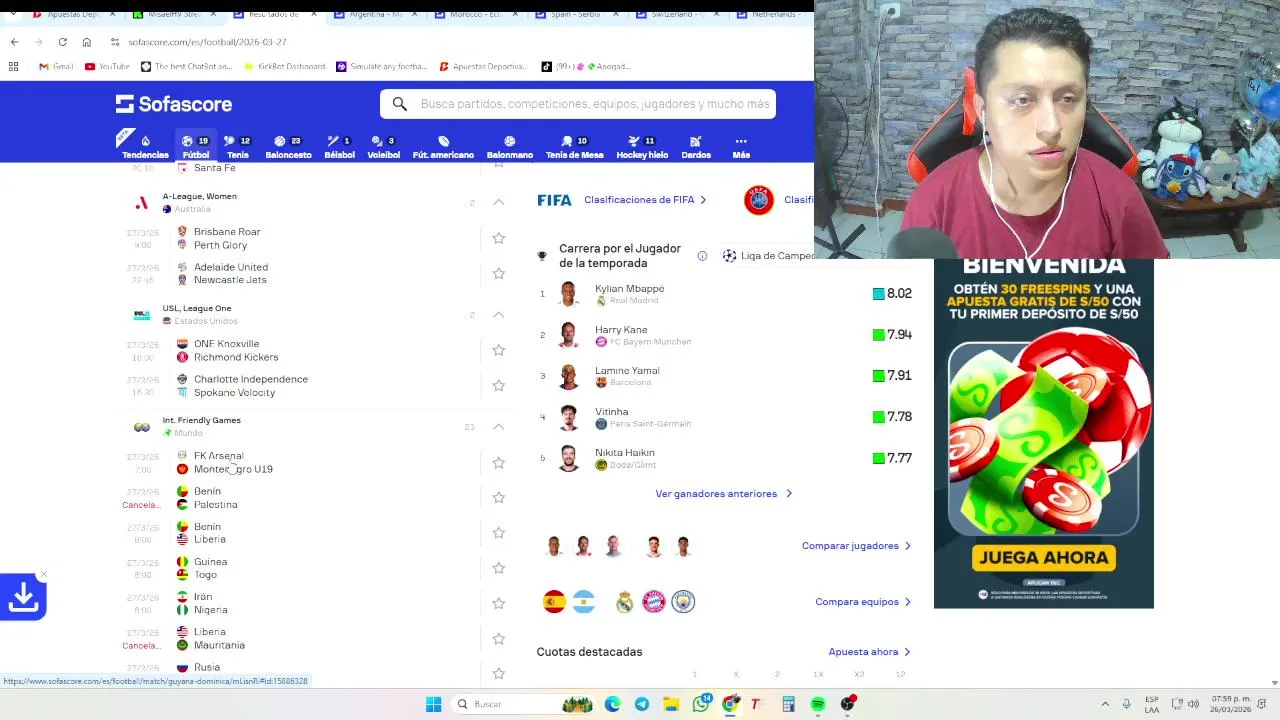1280x720 pixels.
Task: Open the Gmail bookmark
Action: pyautogui.click(x=56, y=66)
